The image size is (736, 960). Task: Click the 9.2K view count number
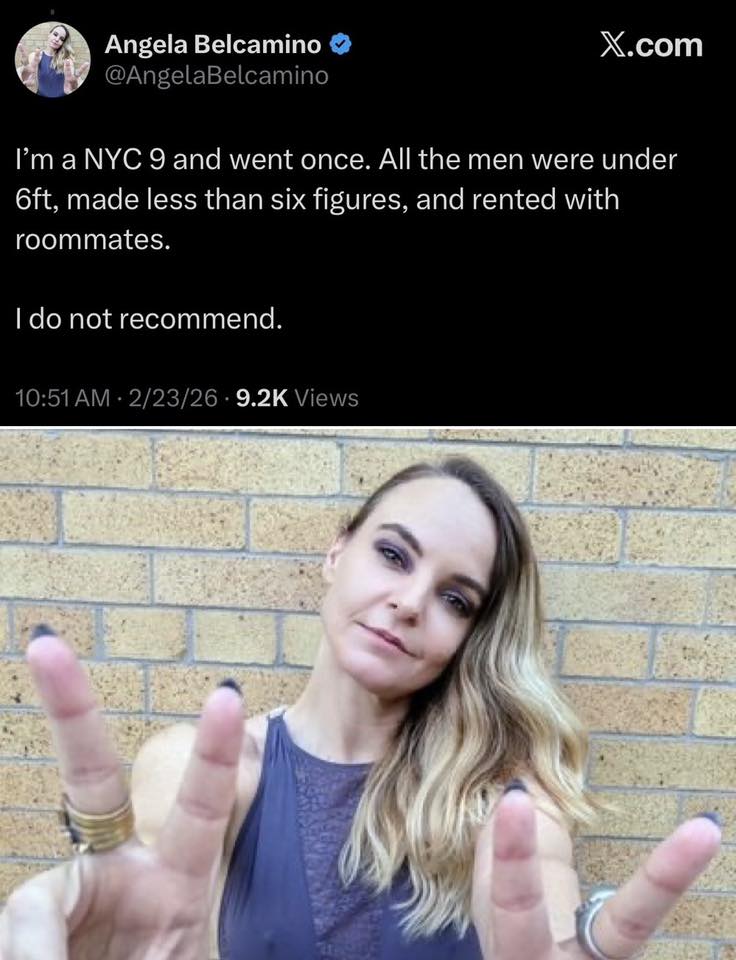(x=261, y=398)
